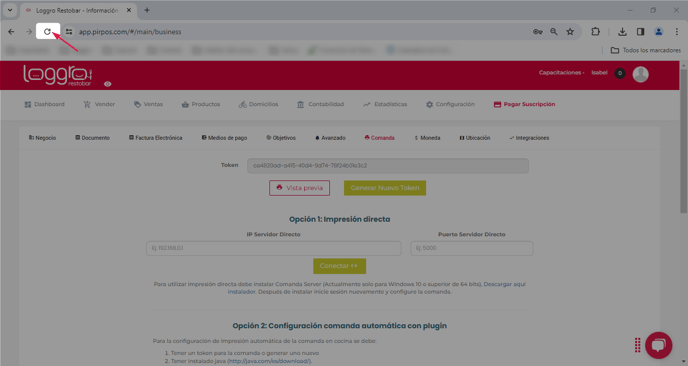Click the user avatar in header
This screenshot has width=688, height=366.
point(640,74)
